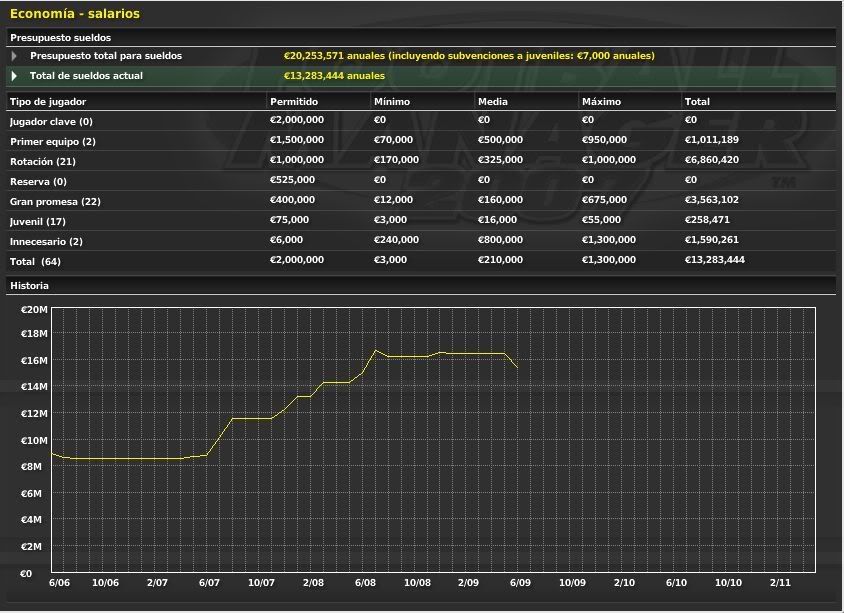Click the €950,000 Primer equipo maximum
The height and width of the screenshot is (613, 844).
(x=604, y=140)
